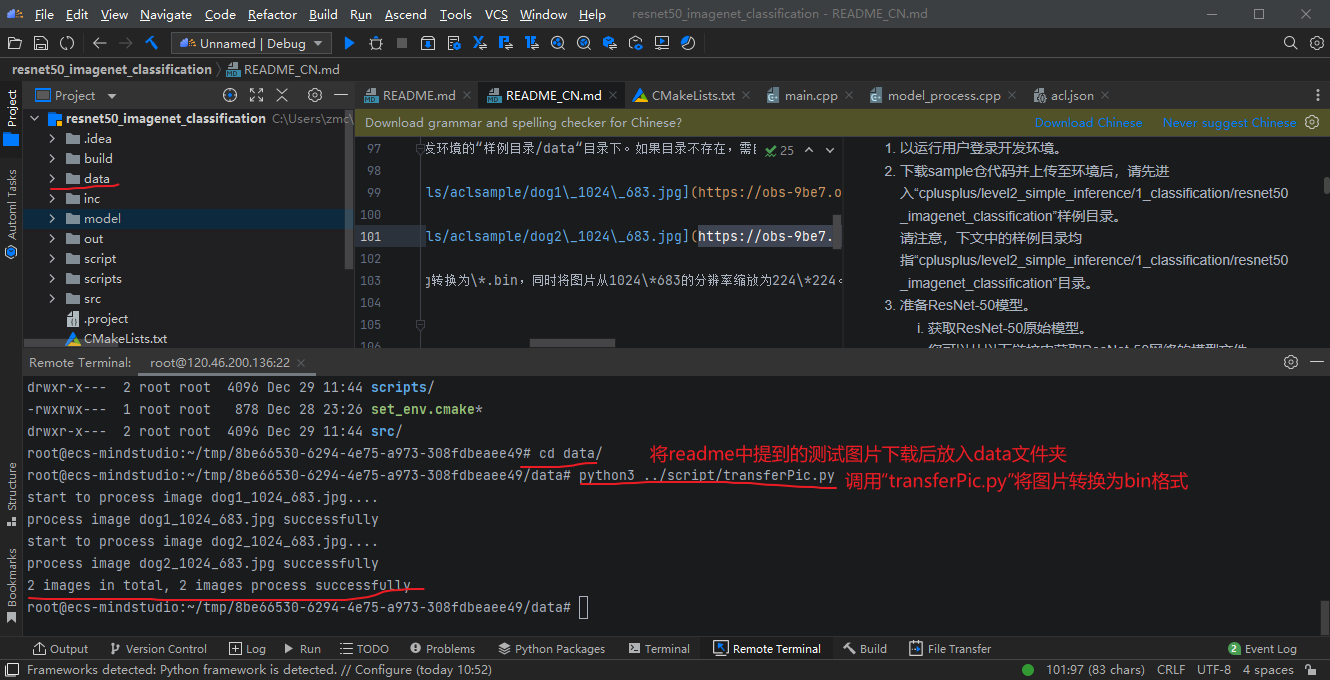Open the File Transfer tool window
This screenshot has height=680, width=1330.
pos(949,649)
